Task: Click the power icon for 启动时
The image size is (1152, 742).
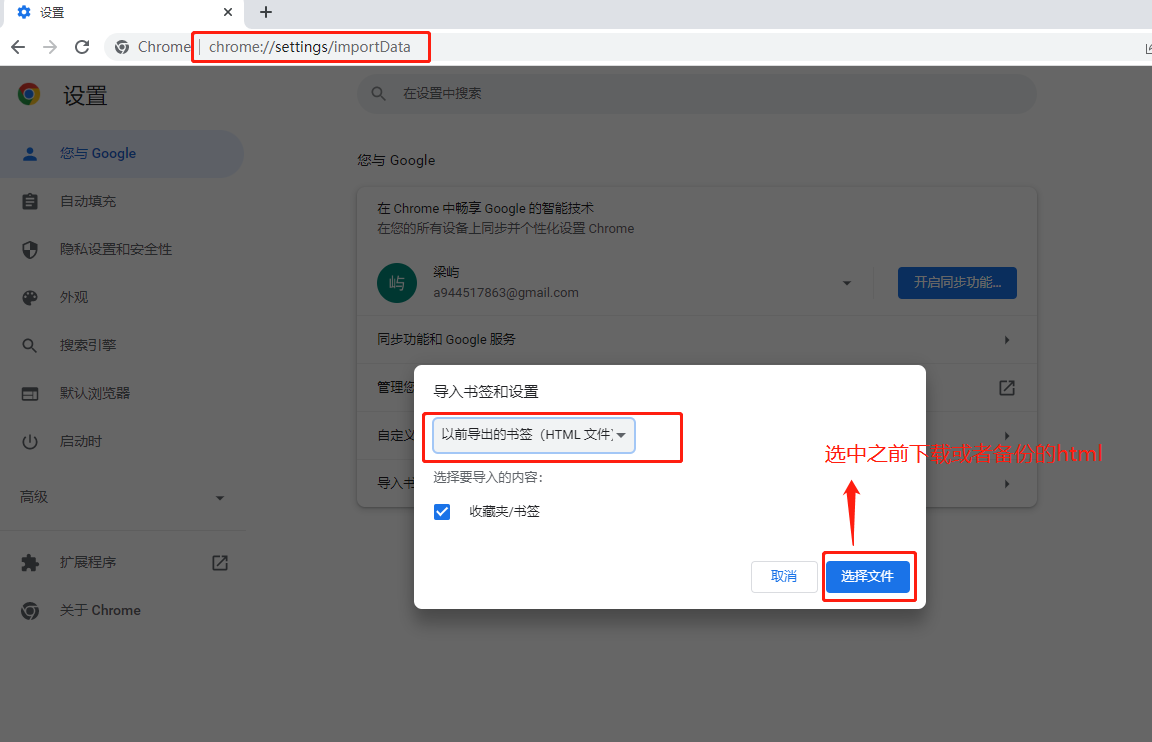Action: [x=30, y=442]
